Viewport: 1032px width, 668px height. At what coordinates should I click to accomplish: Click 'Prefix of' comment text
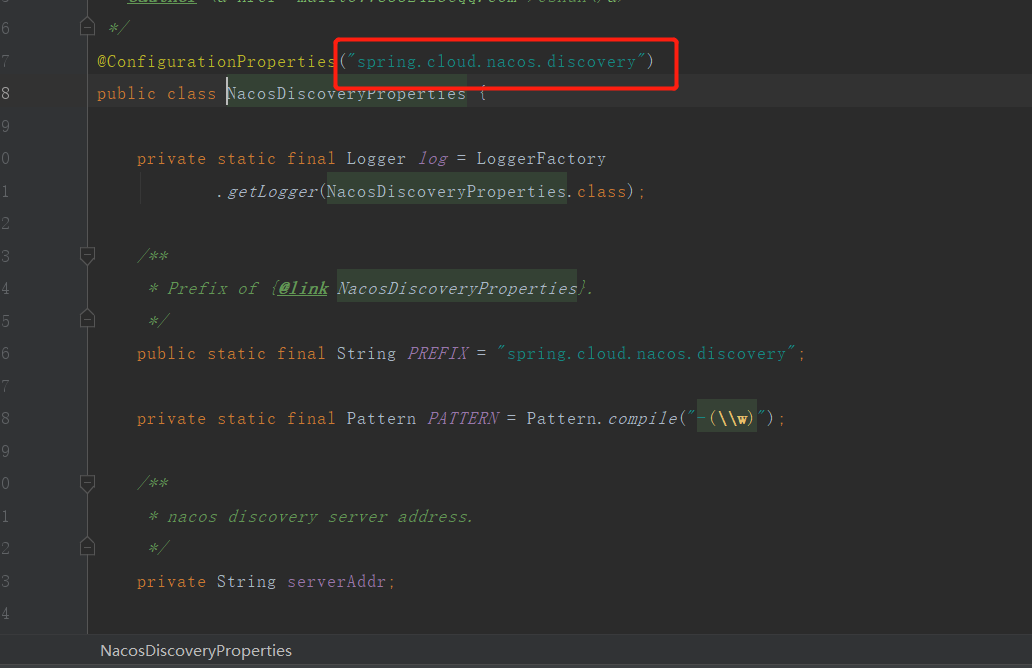pos(213,288)
